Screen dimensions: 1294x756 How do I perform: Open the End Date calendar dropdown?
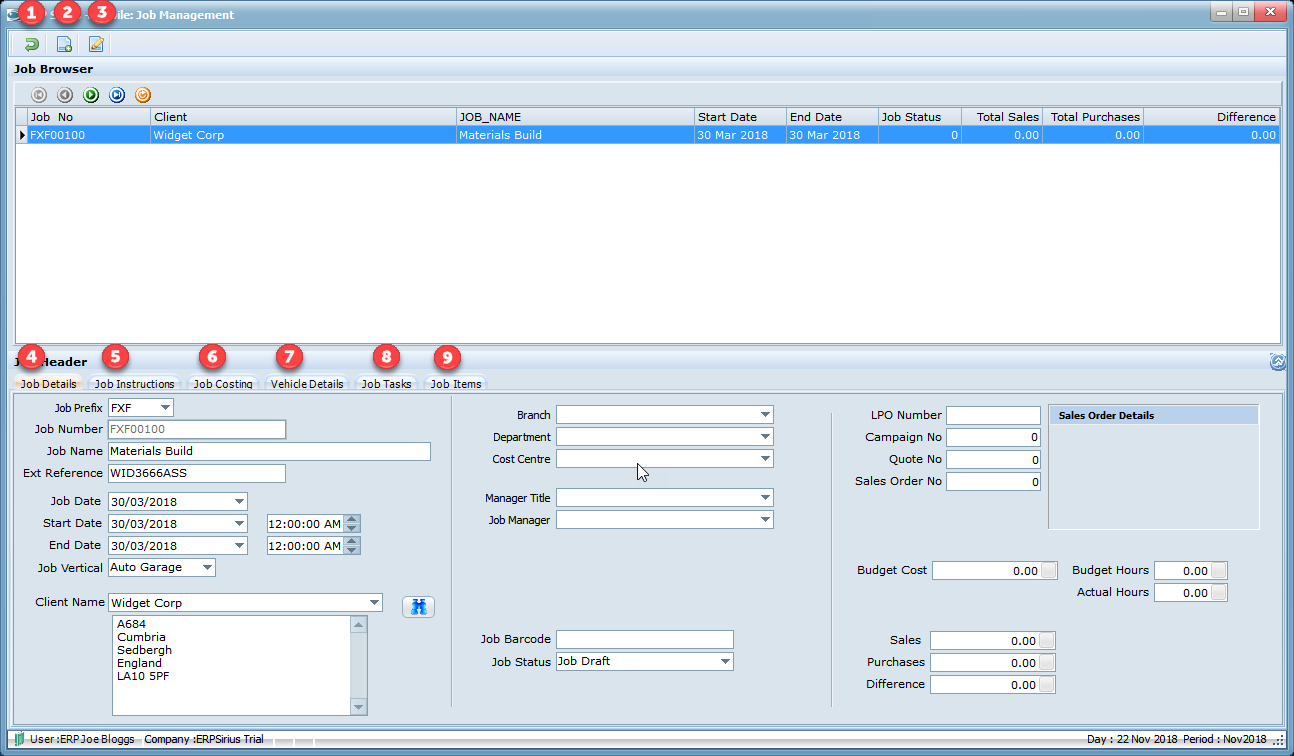tap(239, 545)
